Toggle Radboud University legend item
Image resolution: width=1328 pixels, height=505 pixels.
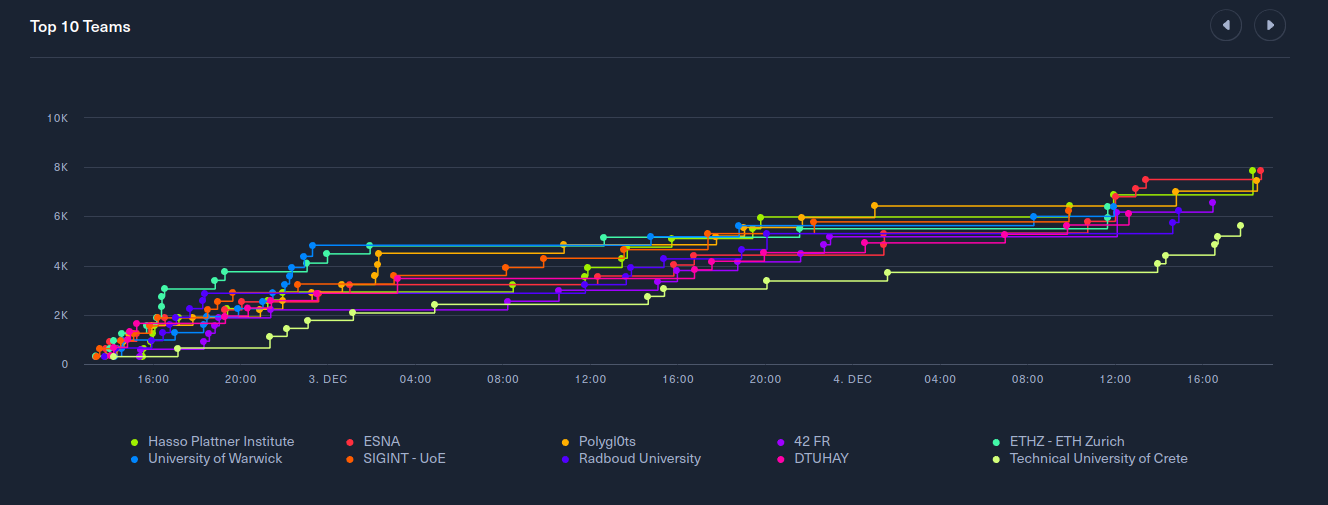click(639, 459)
